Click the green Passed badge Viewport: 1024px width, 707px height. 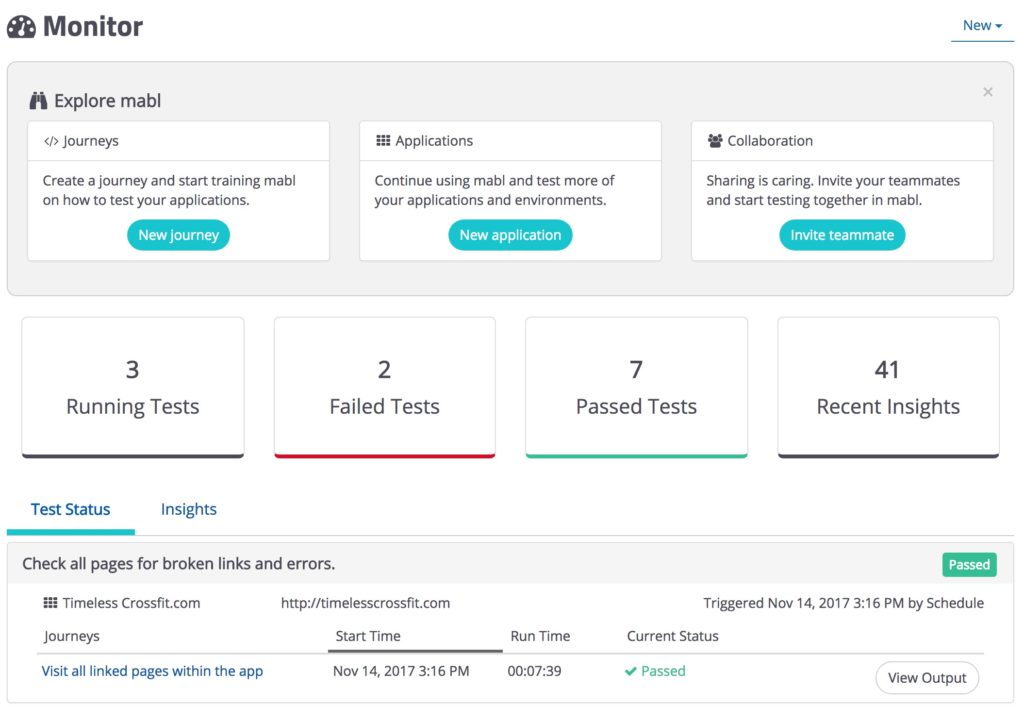coord(968,564)
